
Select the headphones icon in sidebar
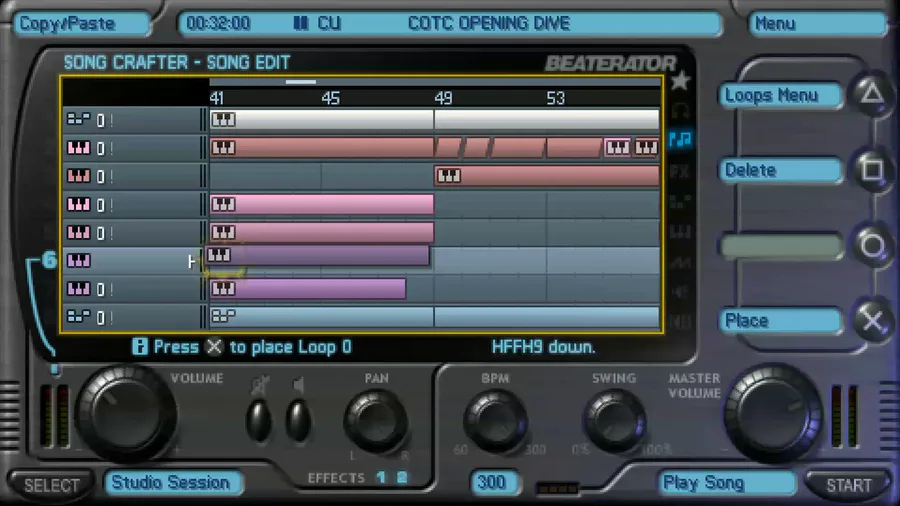coord(680,110)
